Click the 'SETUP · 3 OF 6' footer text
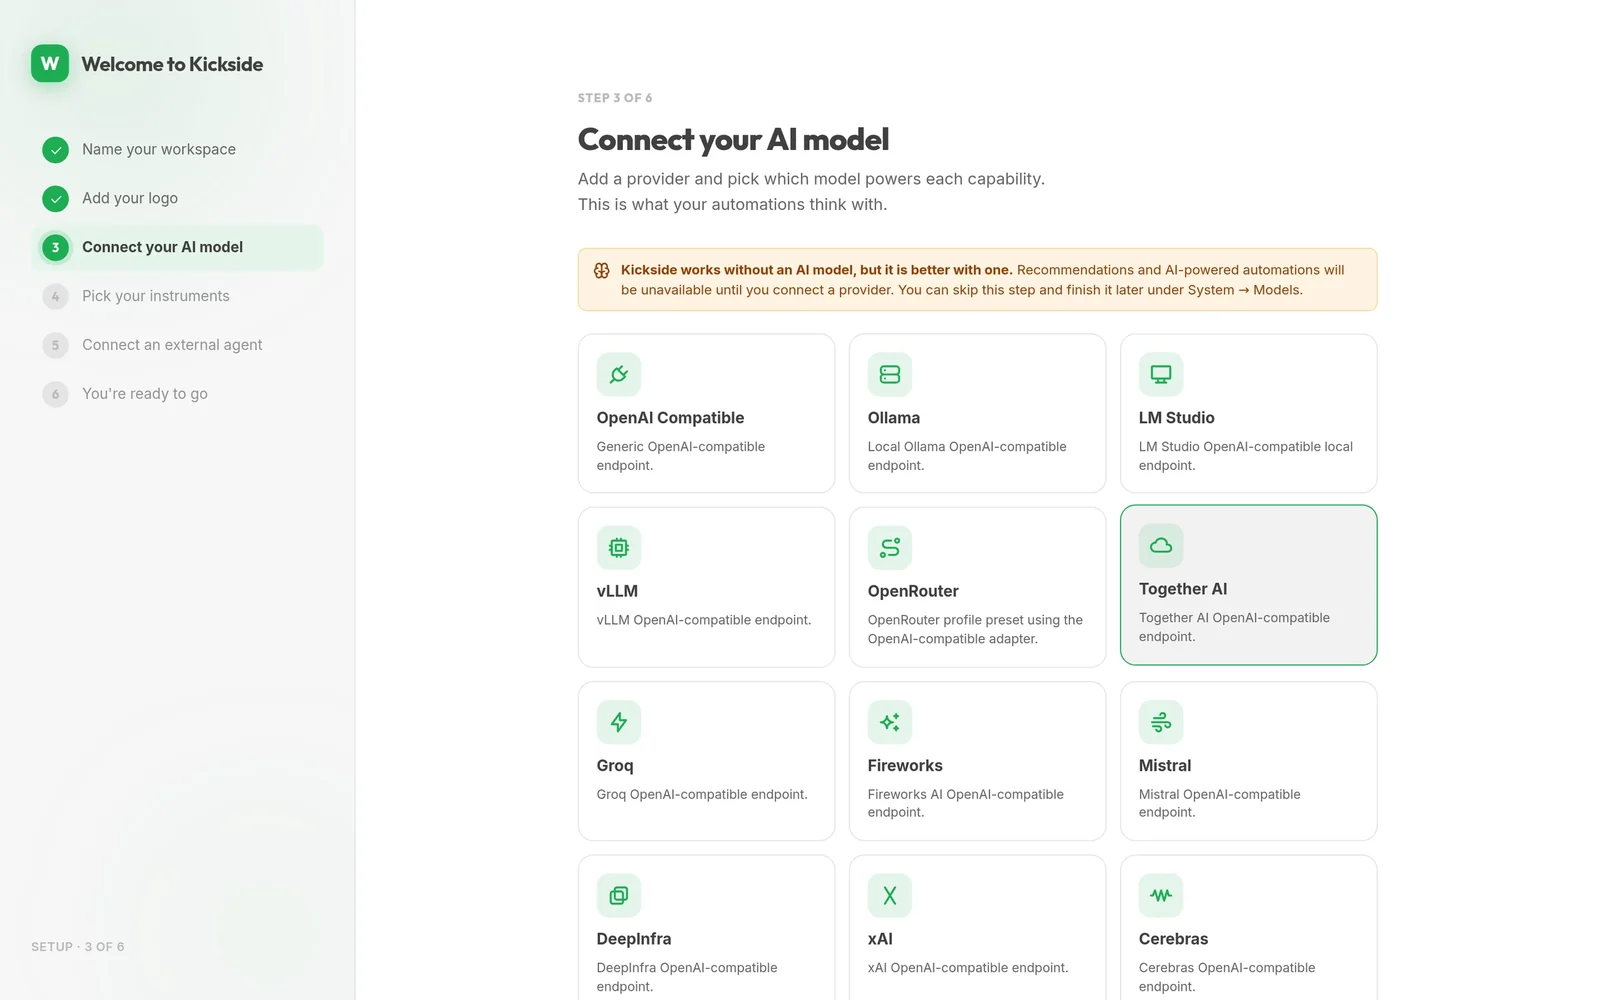Screen dimensions: 1600x1000 (x=78, y=947)
